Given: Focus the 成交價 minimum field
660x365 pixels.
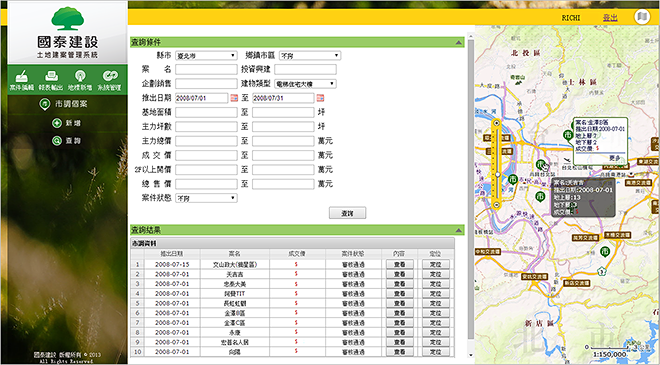Looking at the screenshot, I should pyautogui.click(x=206, y=155).
